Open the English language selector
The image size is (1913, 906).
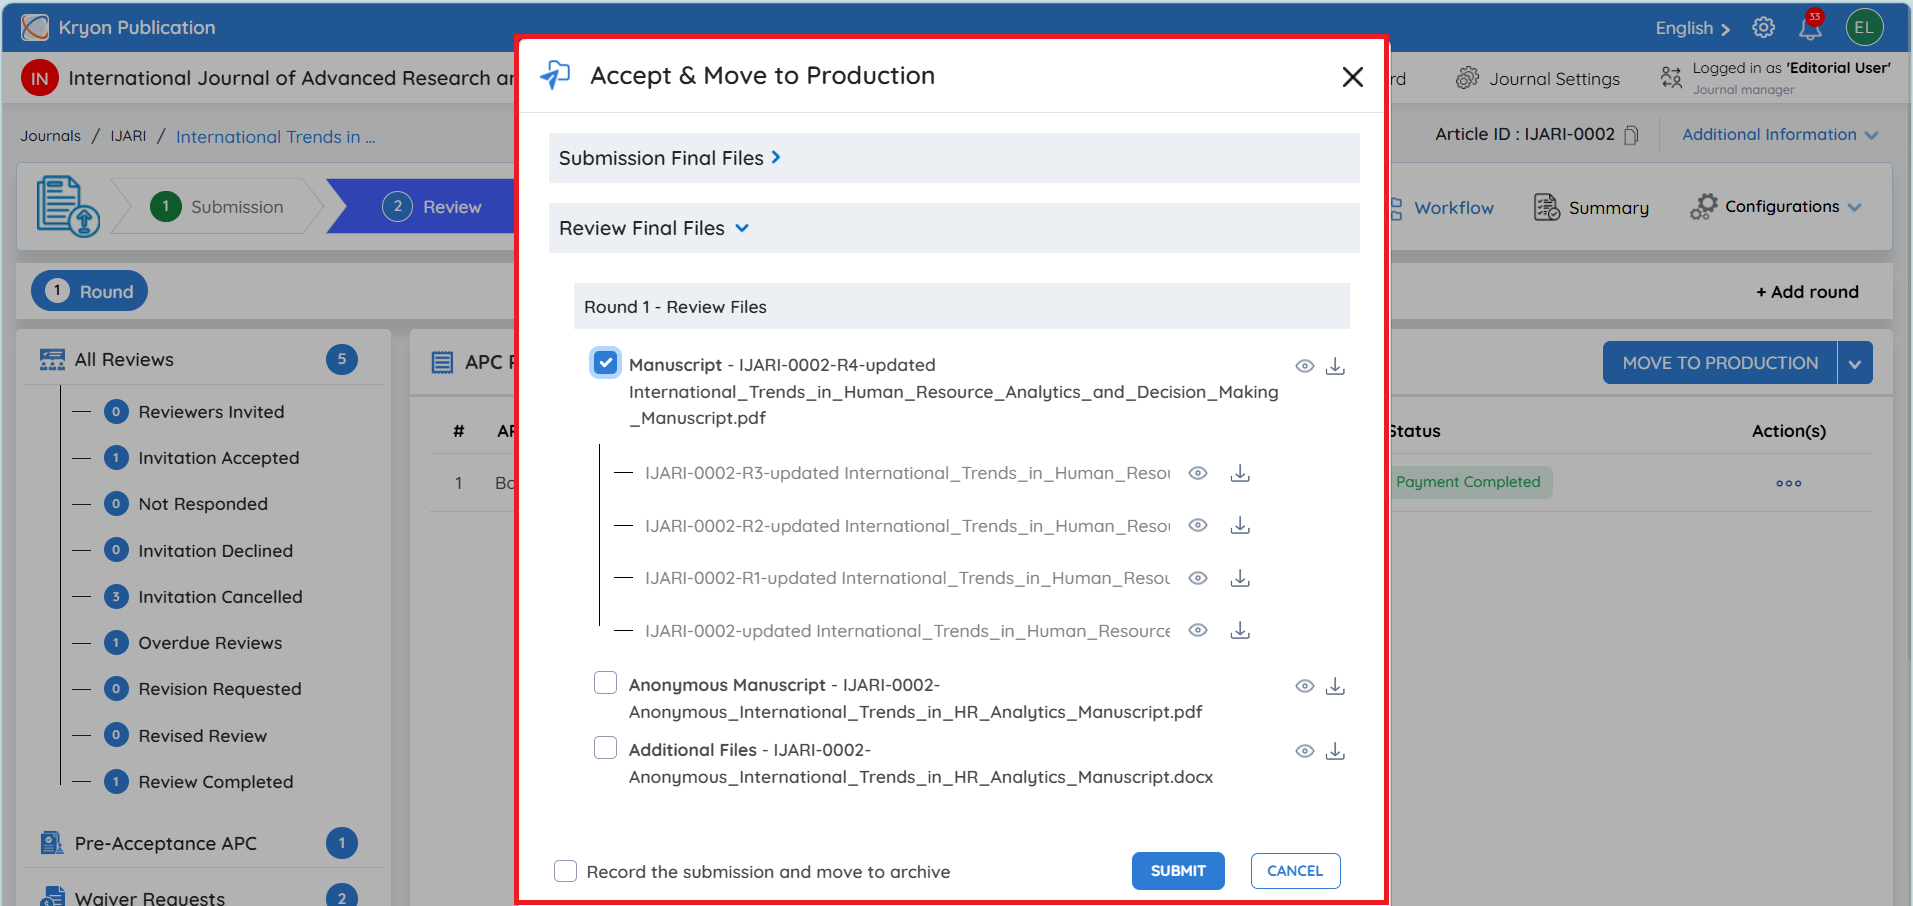(1692, 28)
